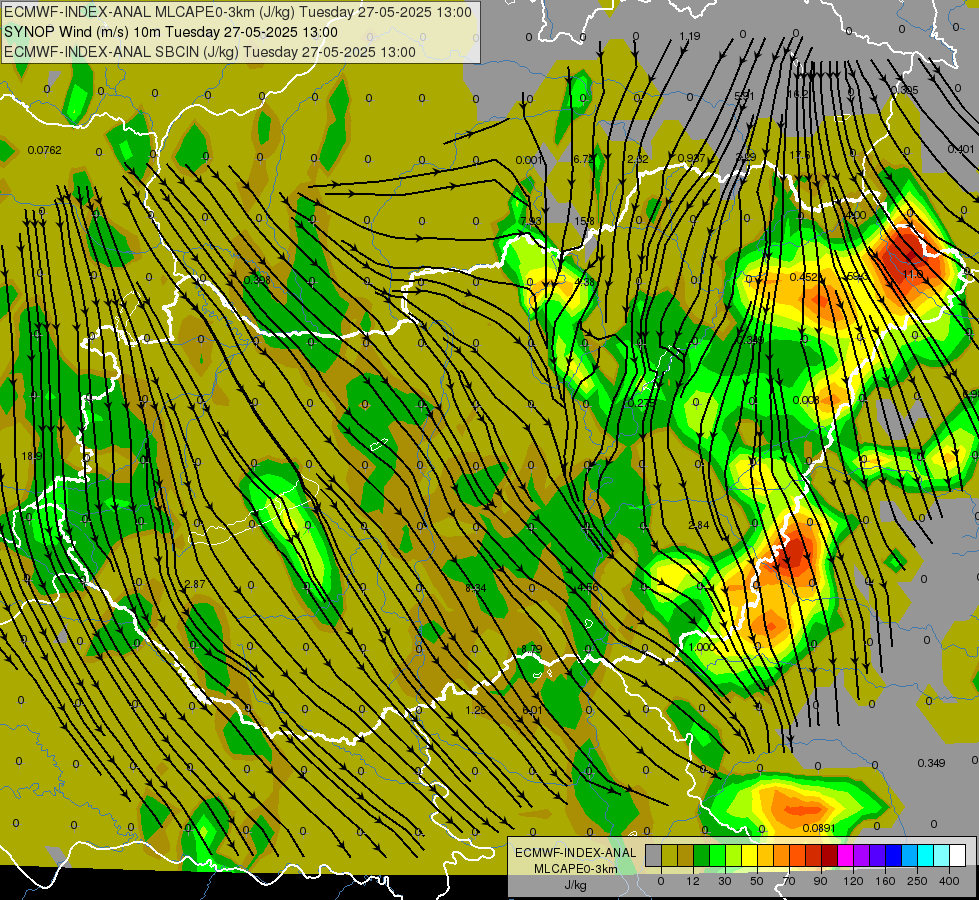
Task: Click the map value 8.34
Action: pyautogui.click(x=476, y=588)
